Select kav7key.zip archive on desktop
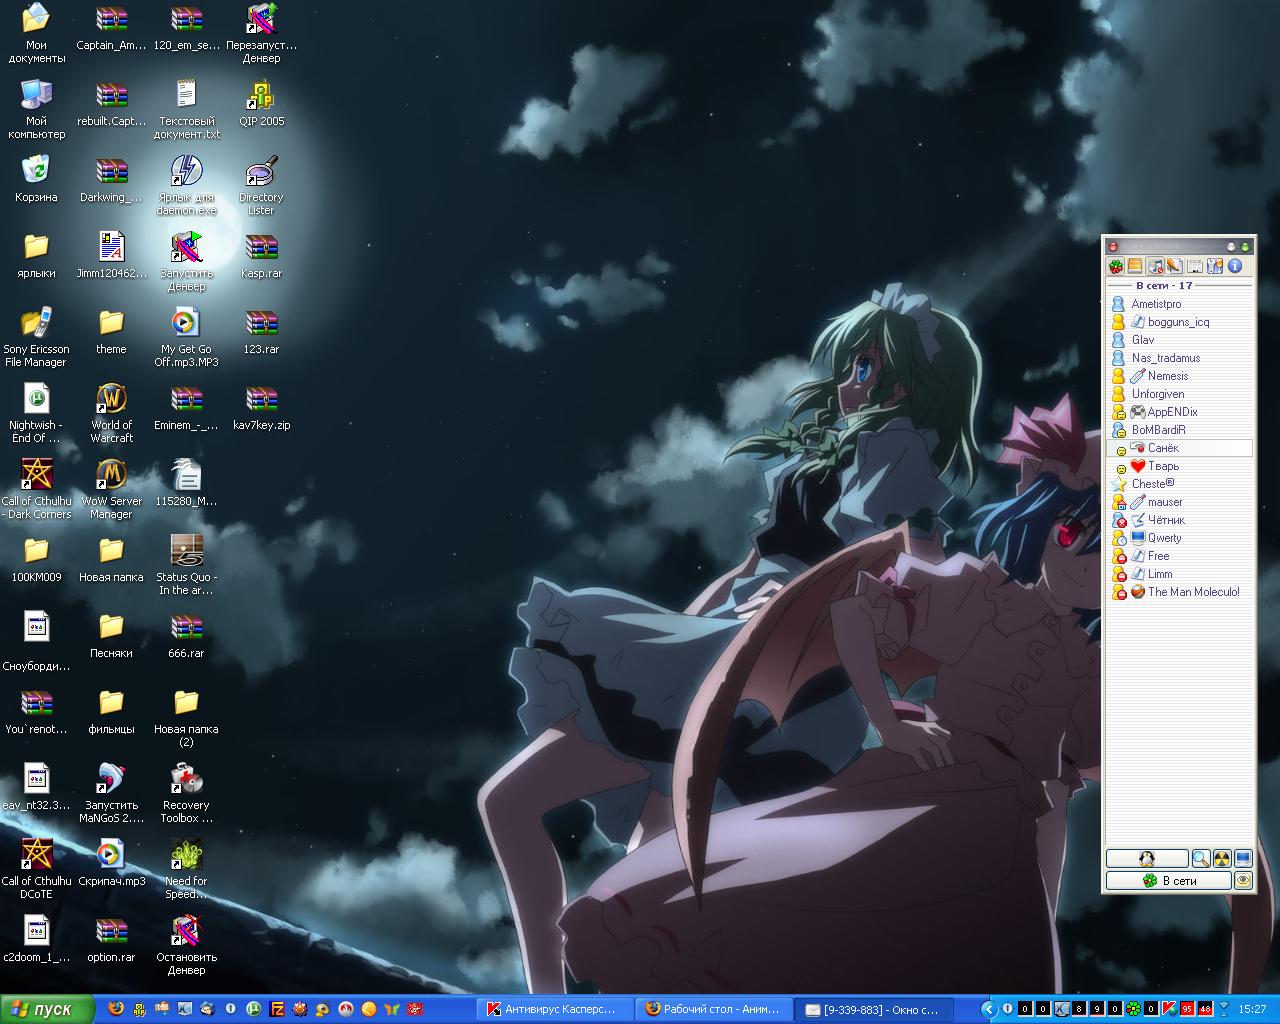The width and height of the screenshot is (1280, 1024). point(261,406)
